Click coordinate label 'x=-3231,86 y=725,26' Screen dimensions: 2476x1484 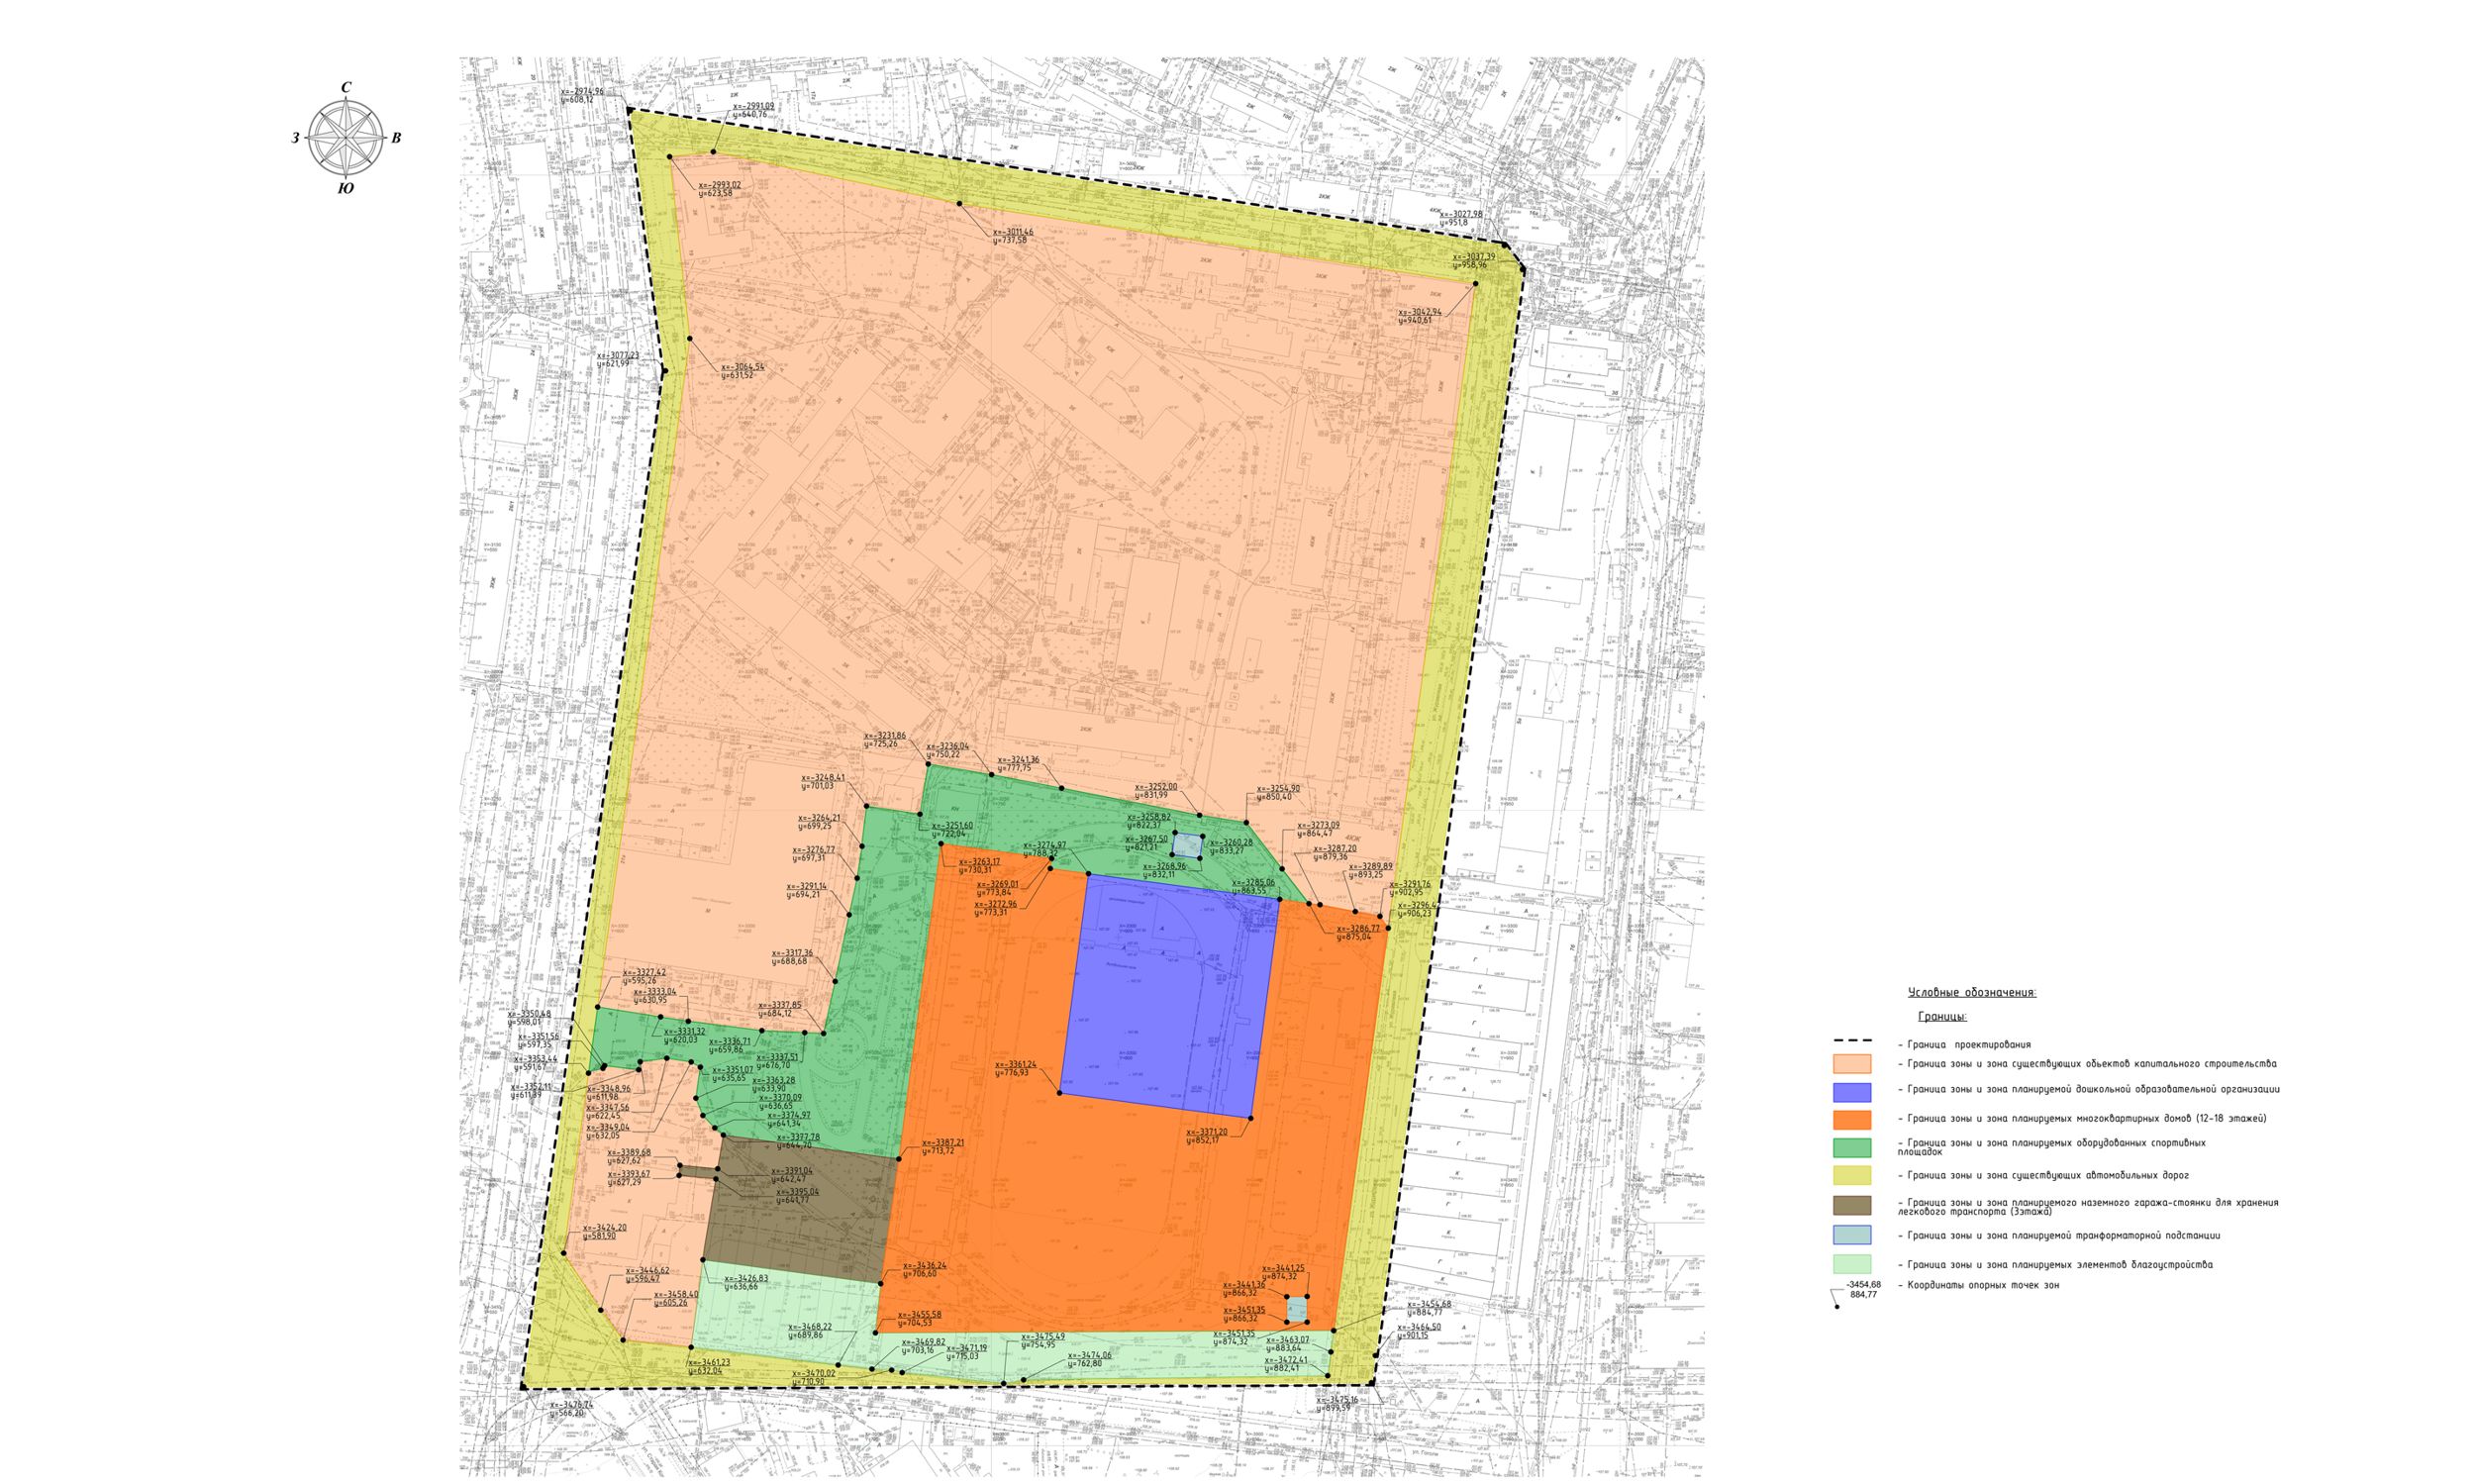point(885,740)
